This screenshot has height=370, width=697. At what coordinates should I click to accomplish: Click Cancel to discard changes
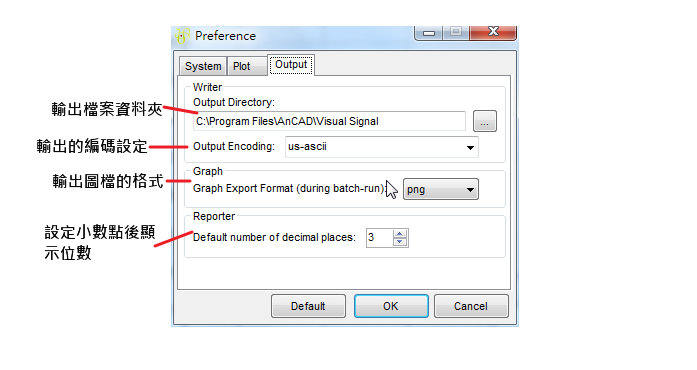pos(471,306)
